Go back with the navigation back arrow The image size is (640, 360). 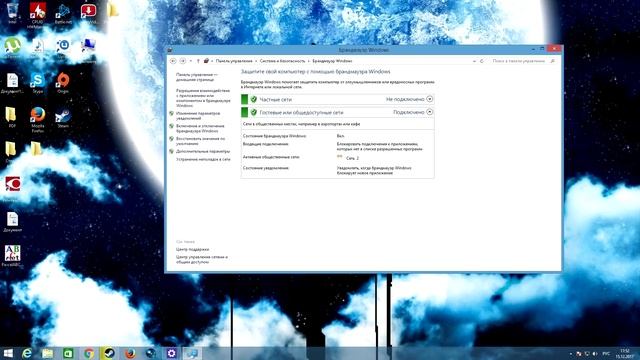173,61
